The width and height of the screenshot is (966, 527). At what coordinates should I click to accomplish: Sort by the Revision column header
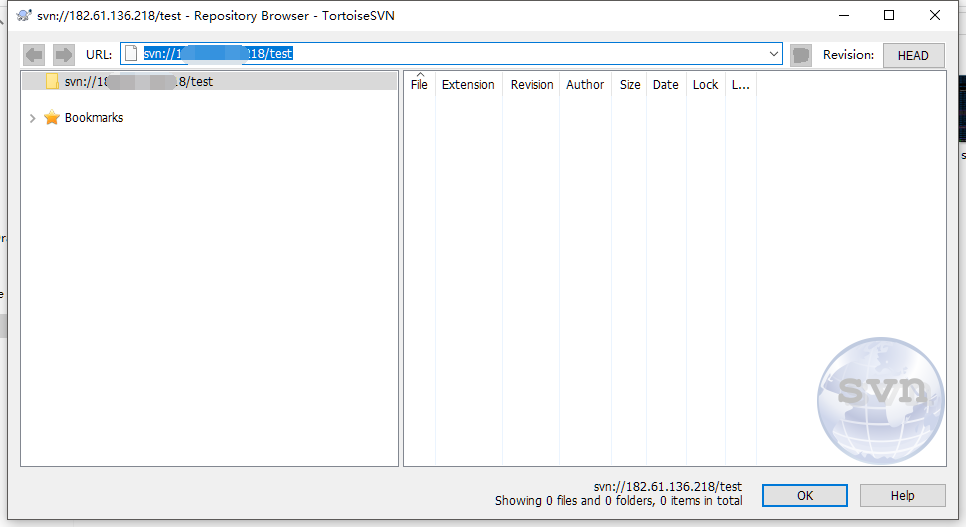pyautogui.click(x=532, y=84)
